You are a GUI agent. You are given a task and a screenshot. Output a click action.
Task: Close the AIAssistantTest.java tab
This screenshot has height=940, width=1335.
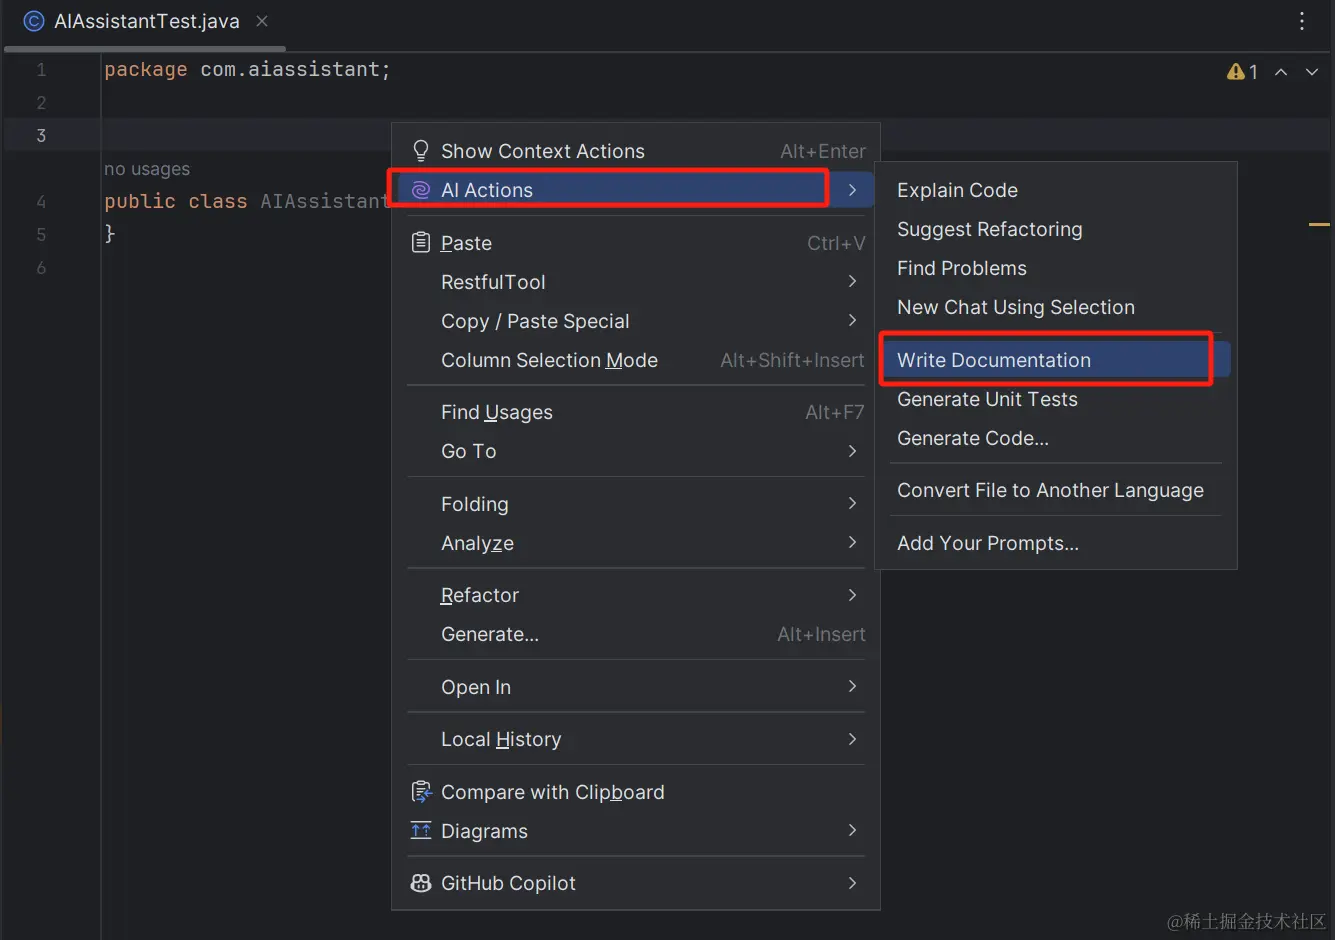(x=262, y=21)
